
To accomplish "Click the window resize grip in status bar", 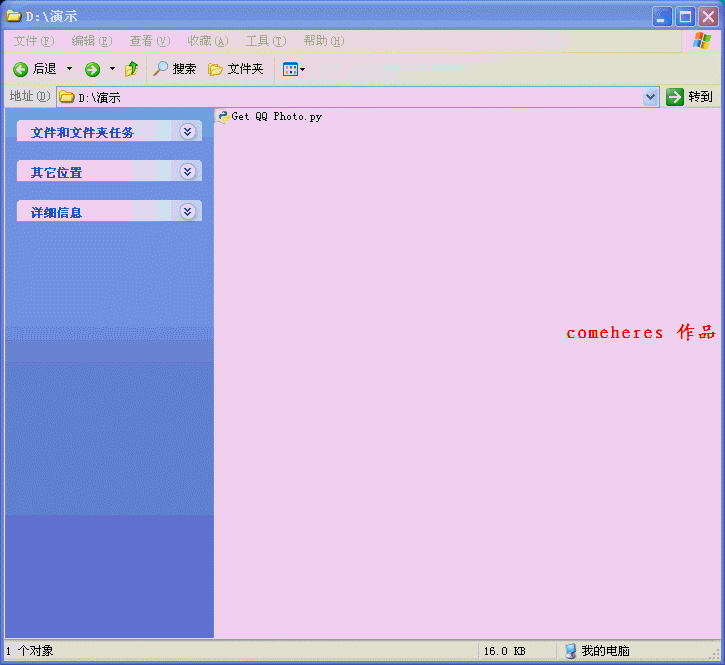I will (715, 654).
